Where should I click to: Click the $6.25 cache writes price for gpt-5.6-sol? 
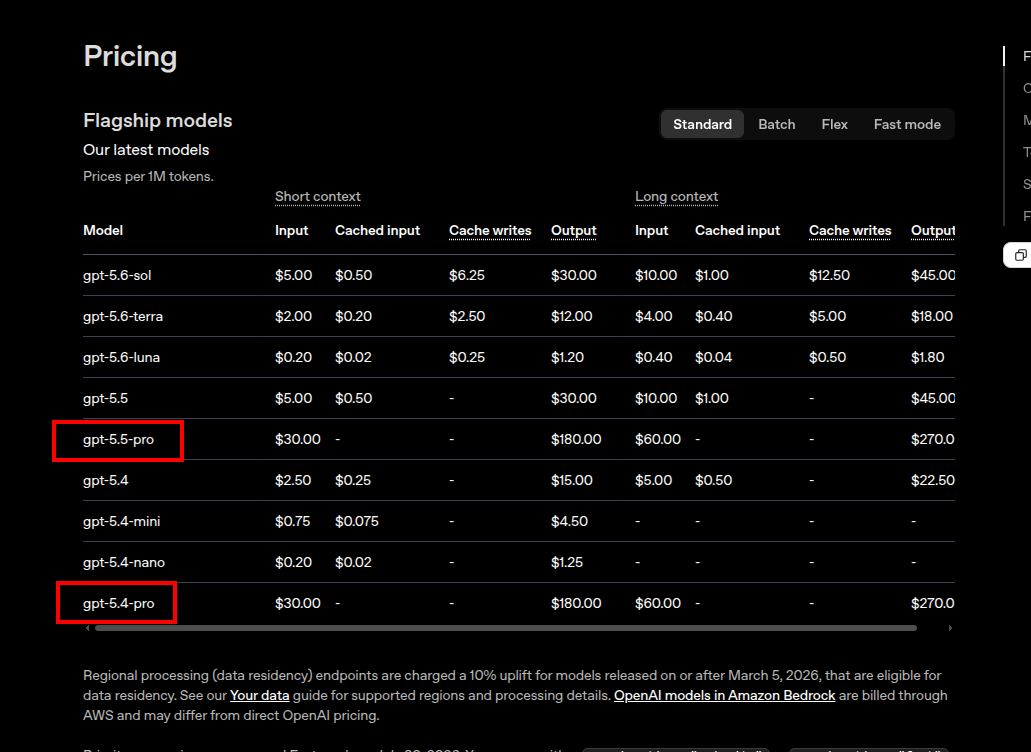pyautogui.click(x=467, y=275)
